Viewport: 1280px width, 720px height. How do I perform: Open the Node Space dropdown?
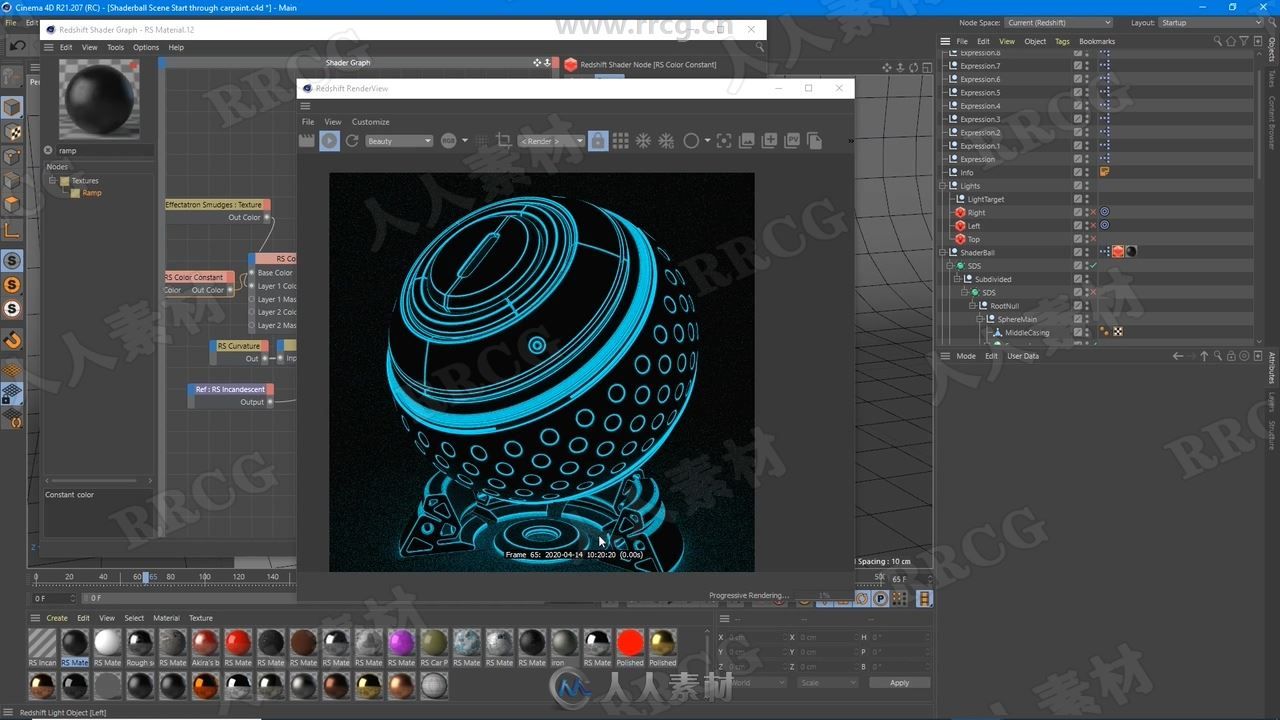(1059, 22)
